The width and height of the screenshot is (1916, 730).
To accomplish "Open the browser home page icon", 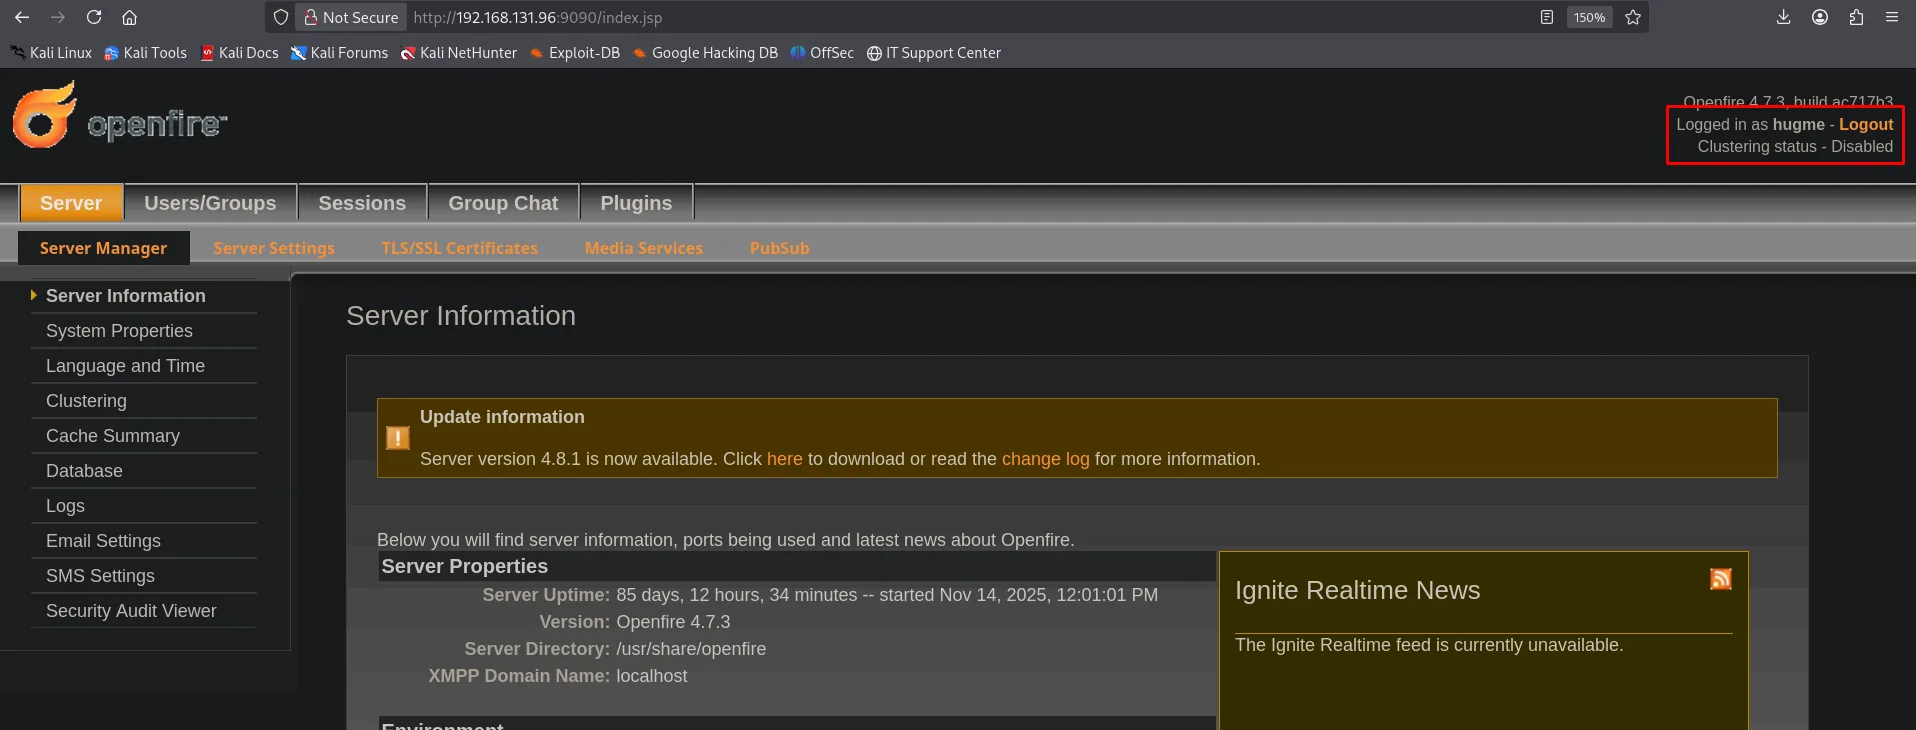I will [129, 17].
